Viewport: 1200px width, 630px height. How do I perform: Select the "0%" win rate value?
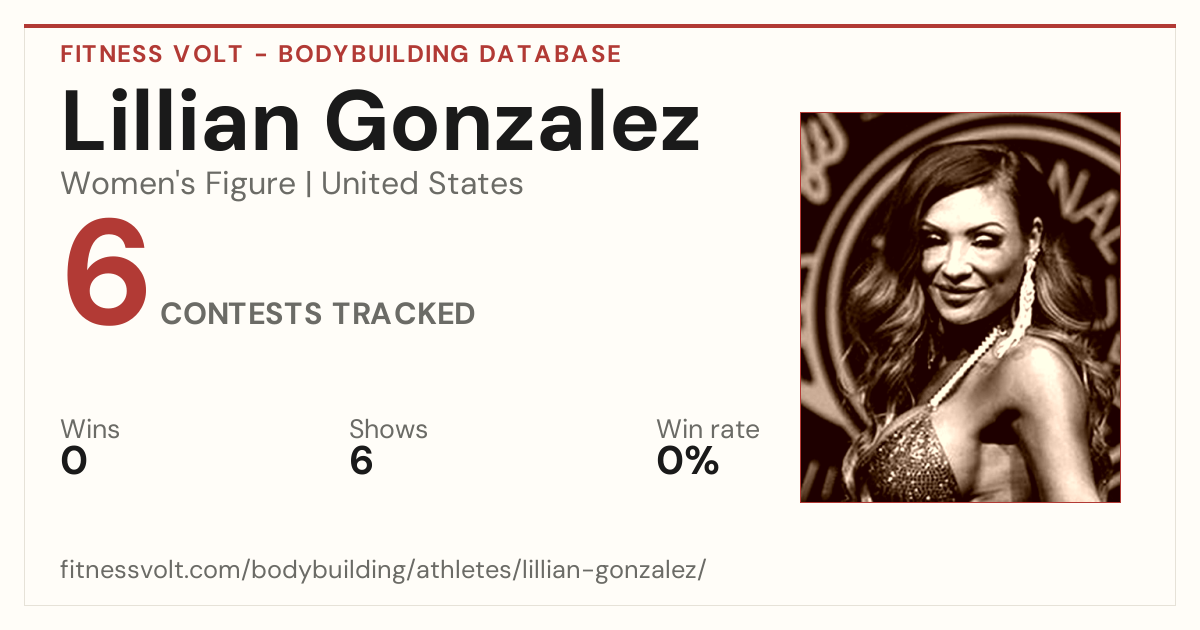point(688,461)
